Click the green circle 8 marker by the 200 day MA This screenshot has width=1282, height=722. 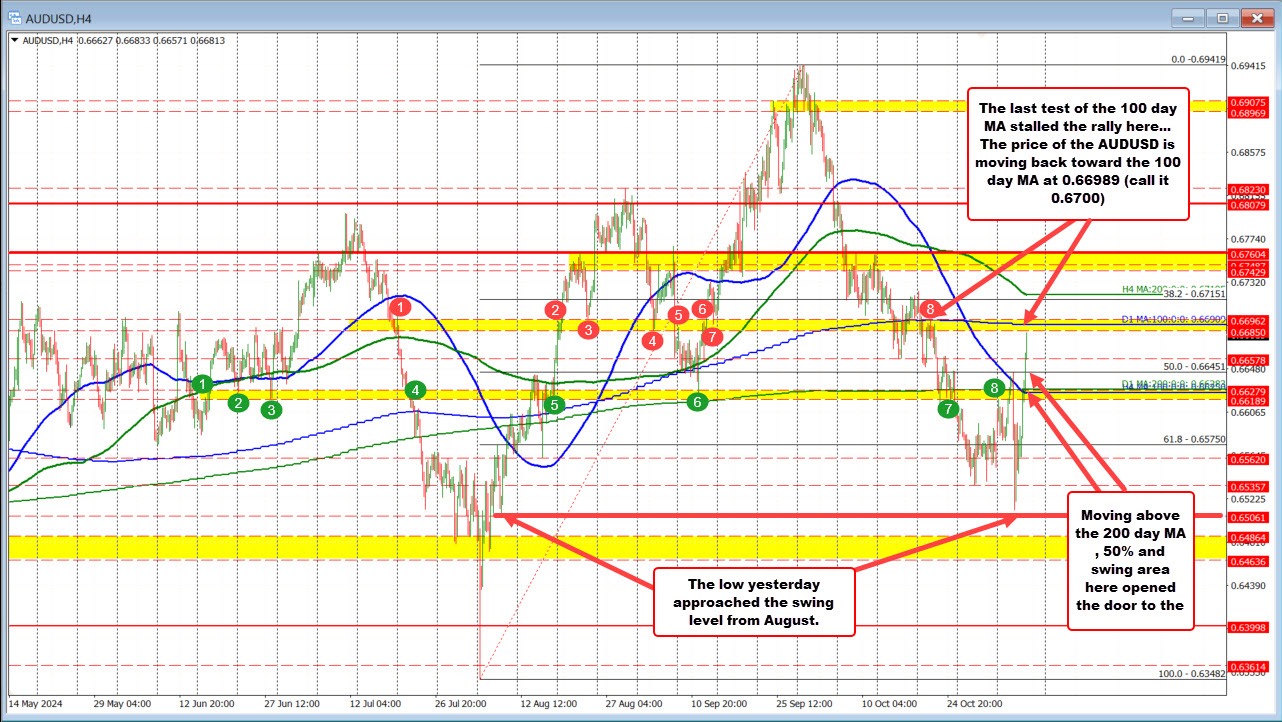[x=993, y=387]
